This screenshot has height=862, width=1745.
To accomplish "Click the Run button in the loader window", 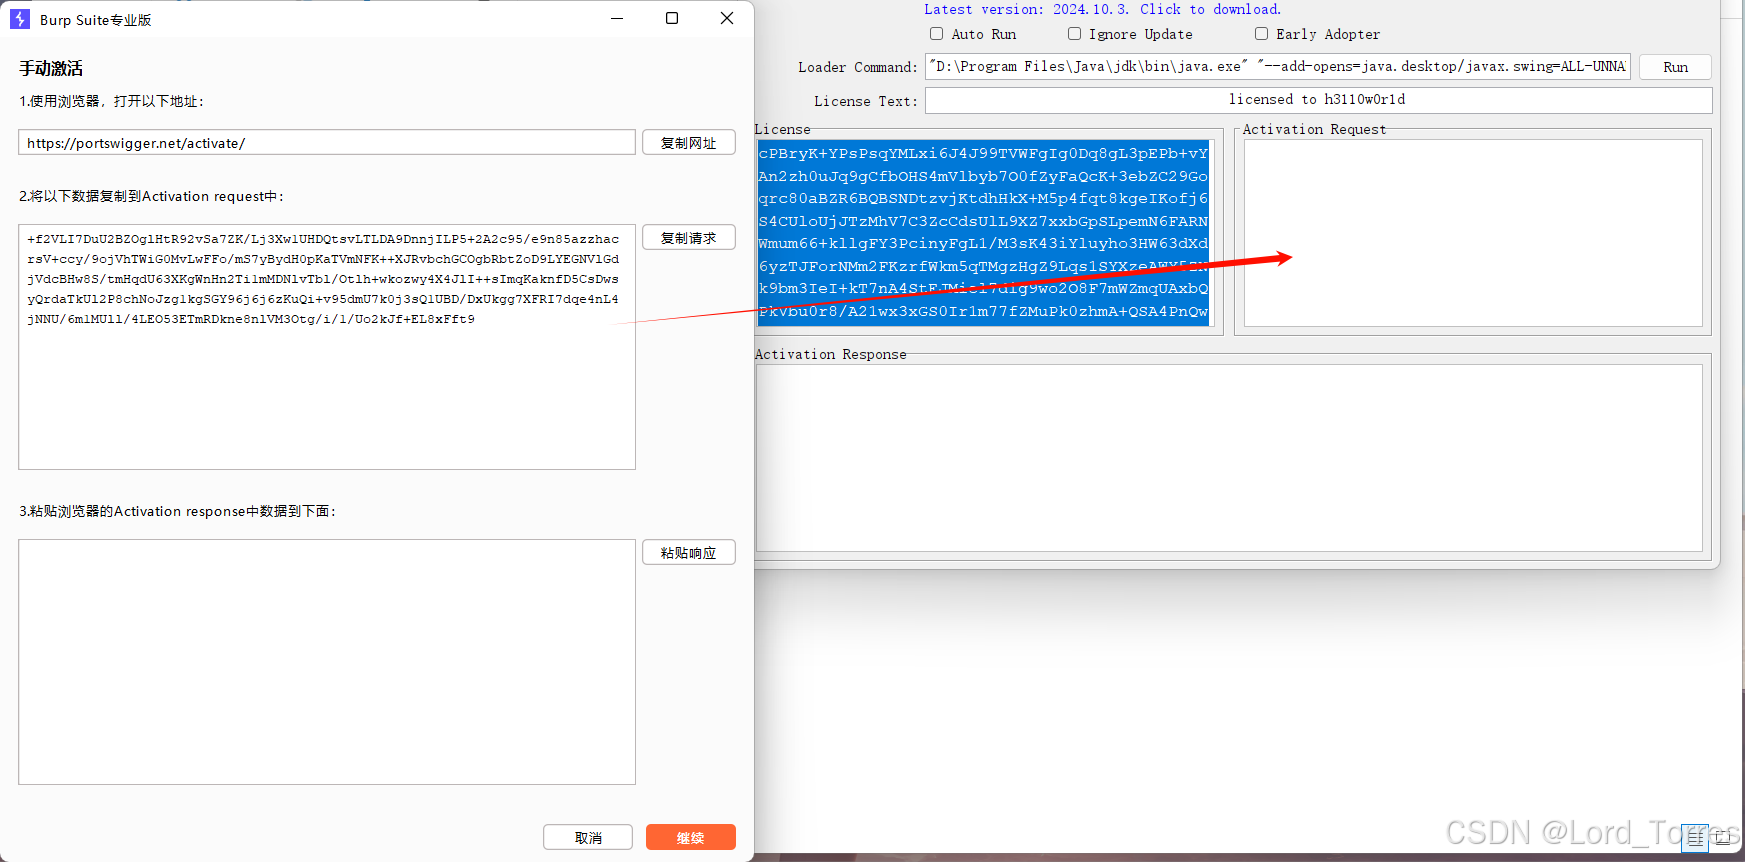I will [1675, 67].
